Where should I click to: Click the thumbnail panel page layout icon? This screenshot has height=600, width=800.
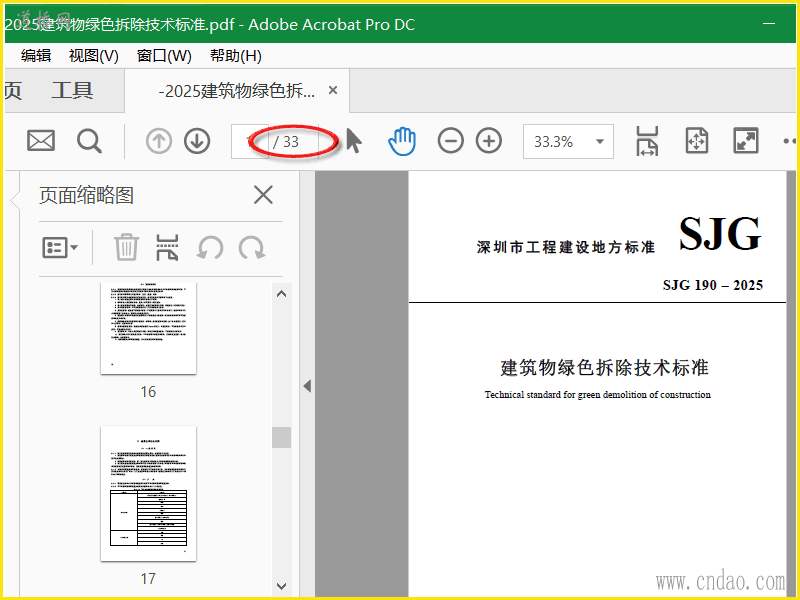[x=167, y=247]
